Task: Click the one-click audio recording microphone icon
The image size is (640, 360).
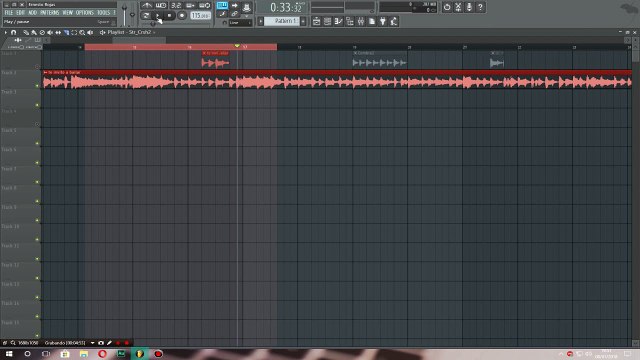Action: pos(469,7)
